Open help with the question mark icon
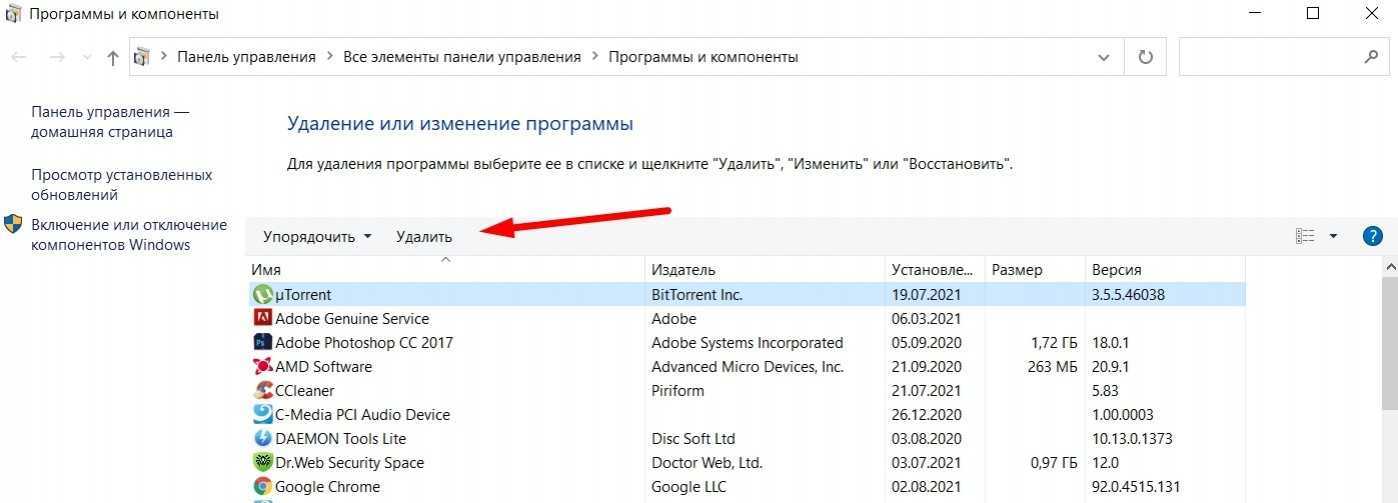The image size is (1398, 503). 1372,237
